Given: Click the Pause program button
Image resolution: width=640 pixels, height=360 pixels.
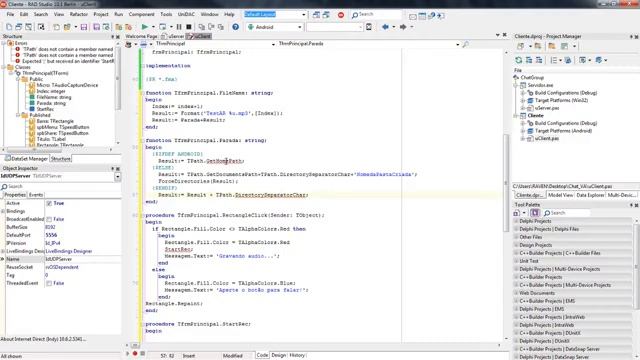Looking at the screenshot, I should (x=179, y=27).
